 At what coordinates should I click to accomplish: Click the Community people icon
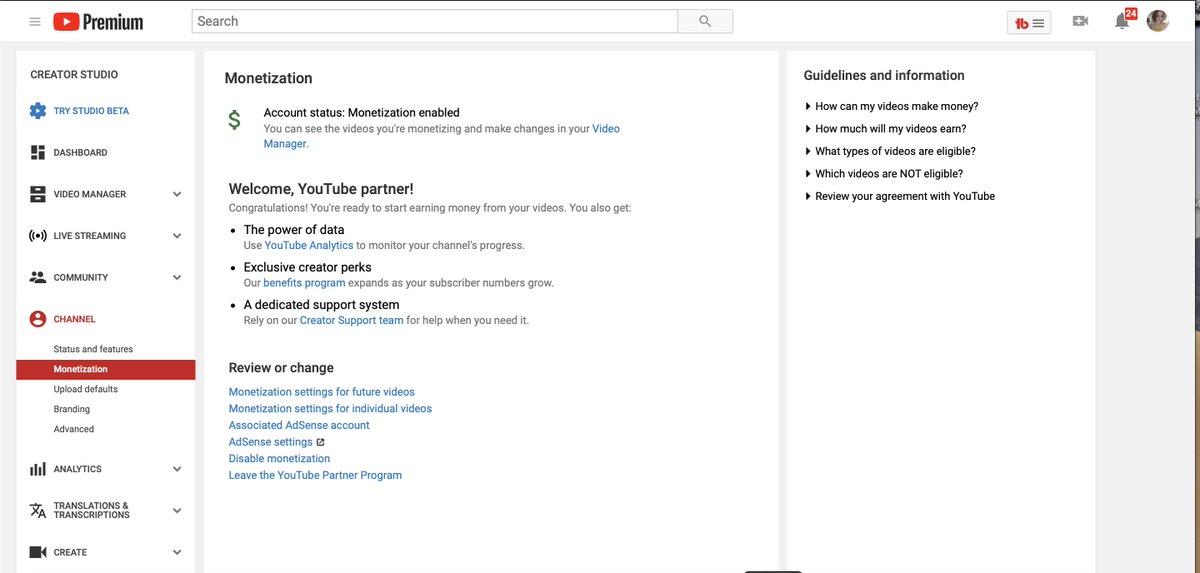(x=38, y=277)
